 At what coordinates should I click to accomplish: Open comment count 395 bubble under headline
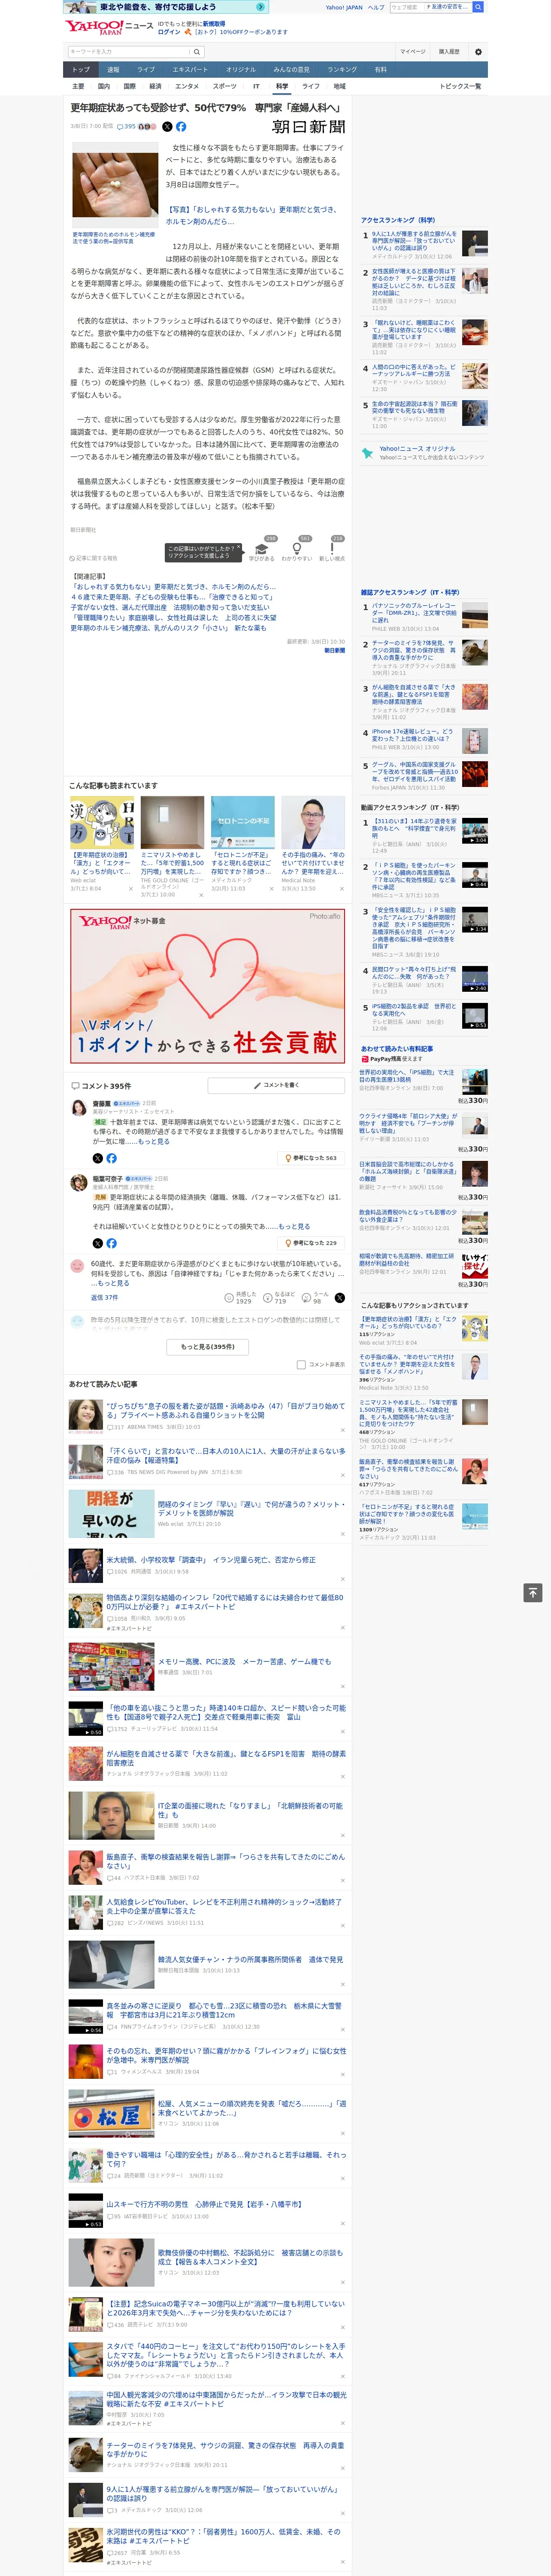pos(126,127)
